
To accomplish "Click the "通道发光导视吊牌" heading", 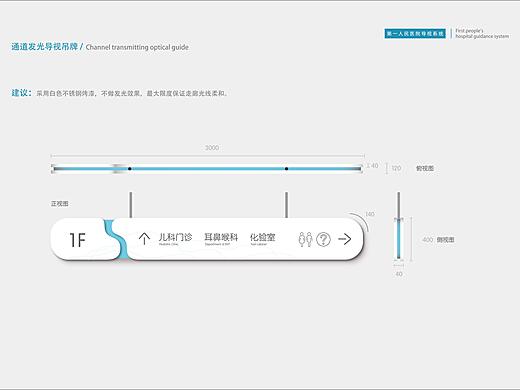I will 44,47.
